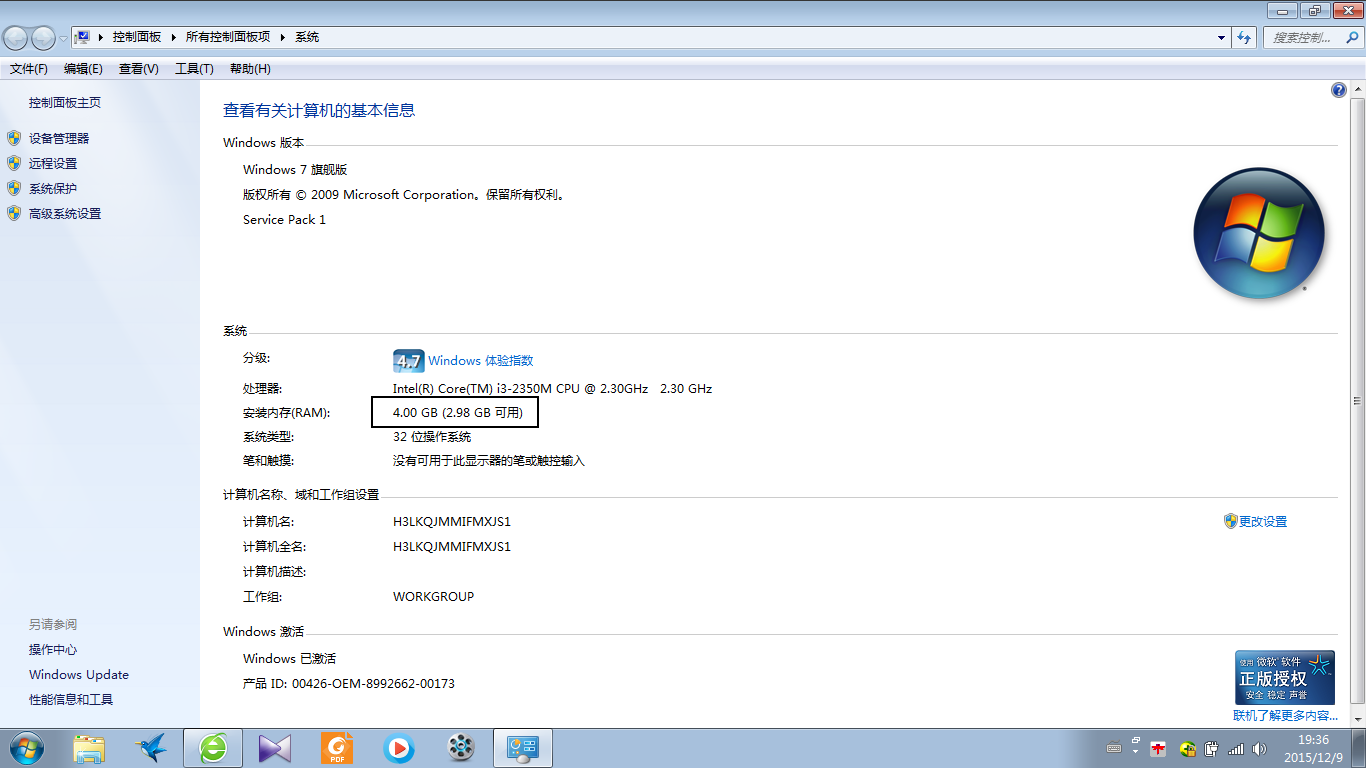The width and height of the screenshot is (1366, 768).
Task: Open 帮助(H) menu
Action: (x=250, y=68)
